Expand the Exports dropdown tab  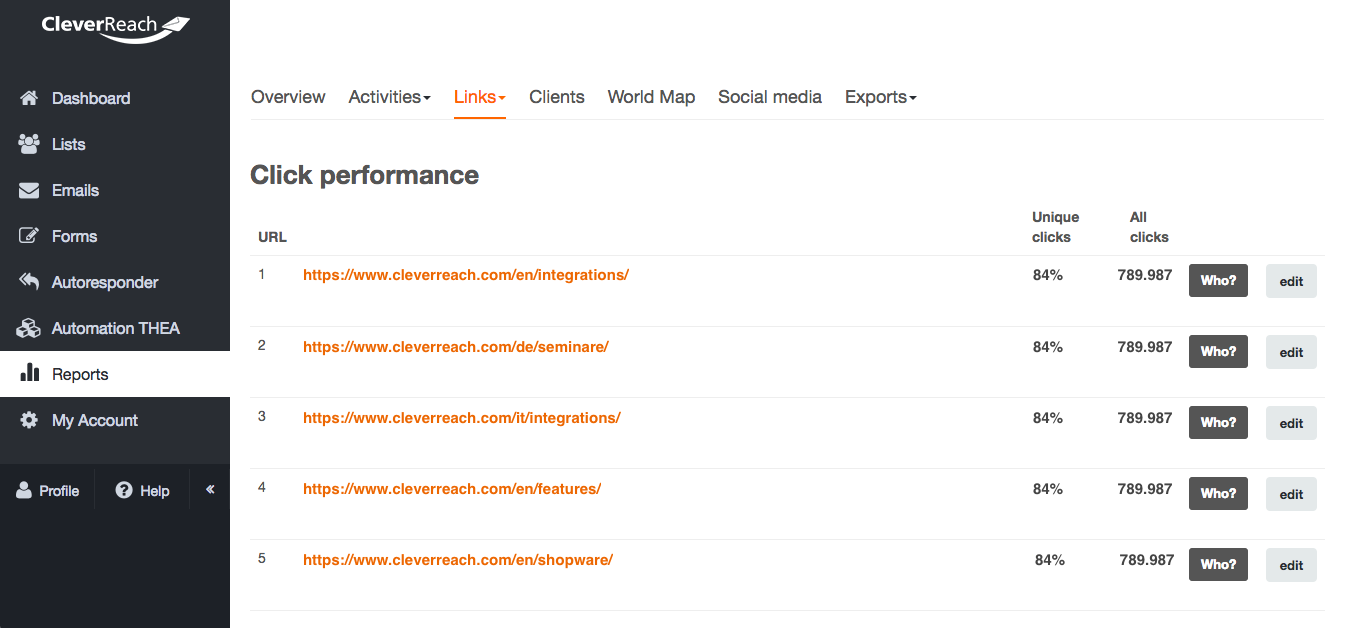[x=881, y=97]
